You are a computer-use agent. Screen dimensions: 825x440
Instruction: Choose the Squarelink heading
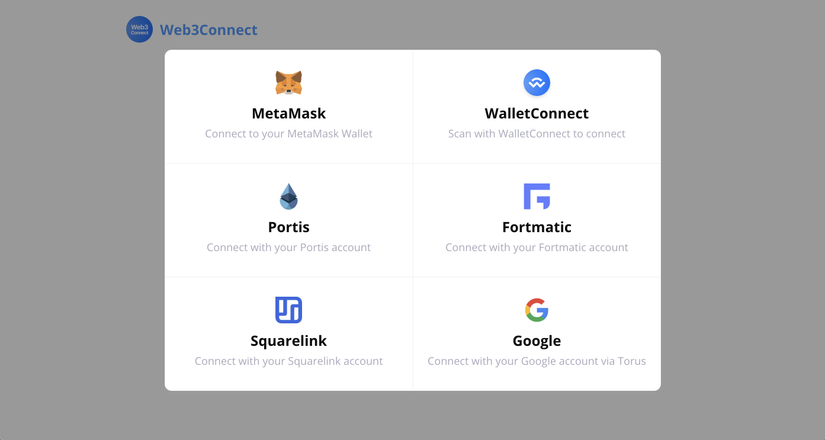tap(289, 341)
